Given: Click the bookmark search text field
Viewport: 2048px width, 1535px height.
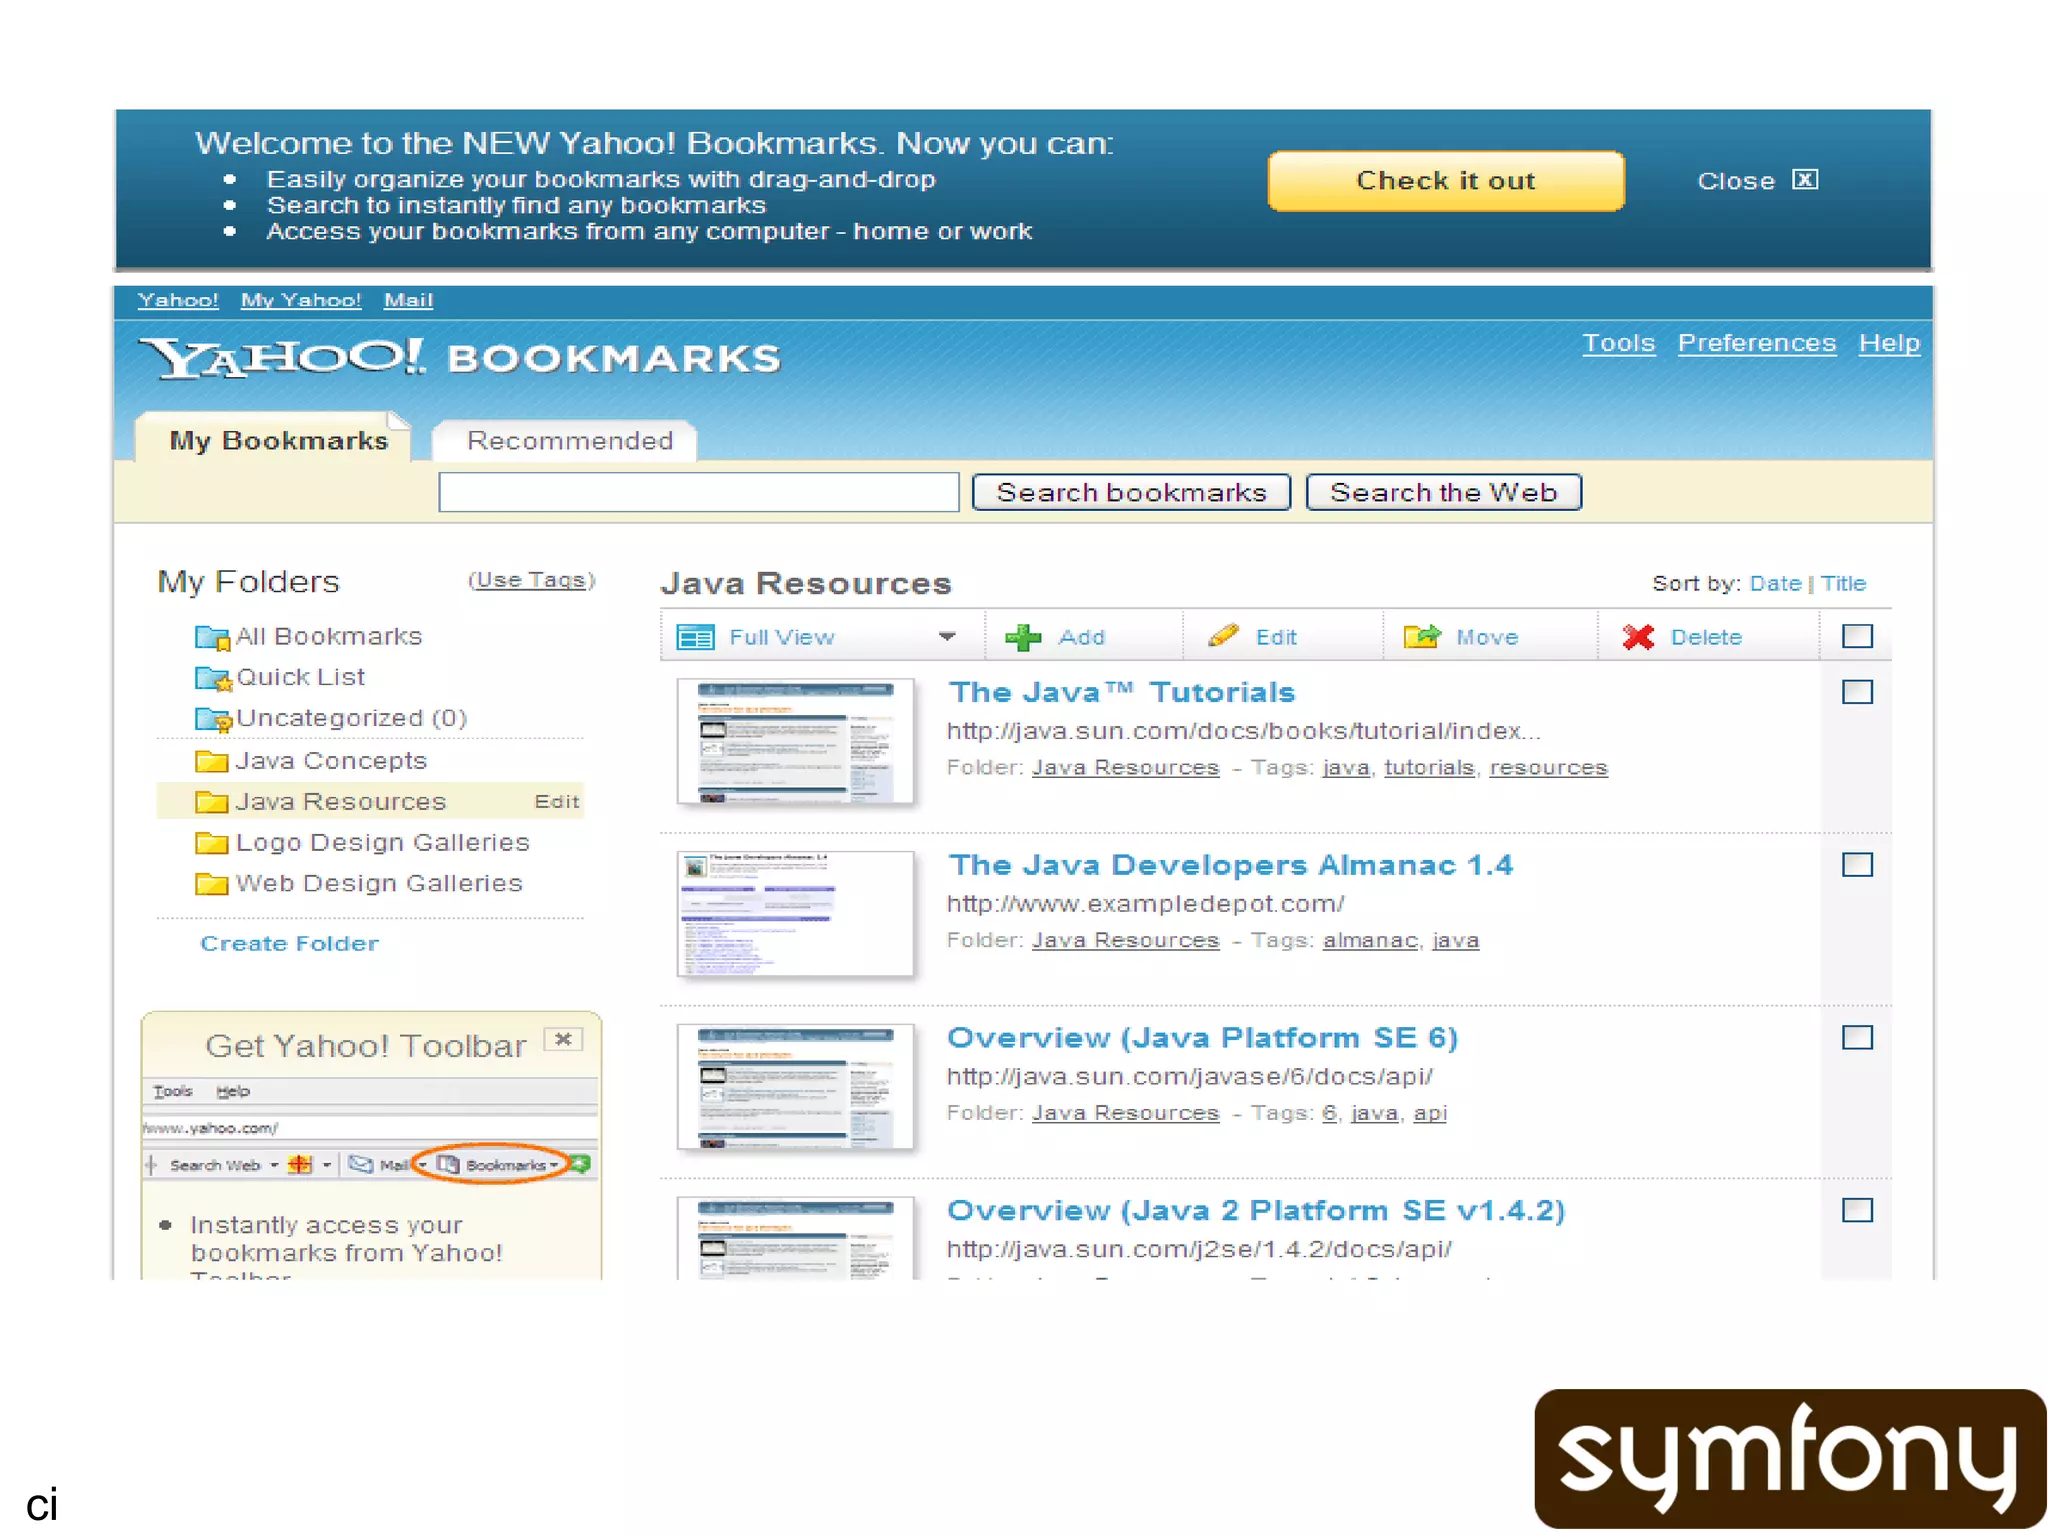Looking at the screenshot, I should (x=698, y=492).
